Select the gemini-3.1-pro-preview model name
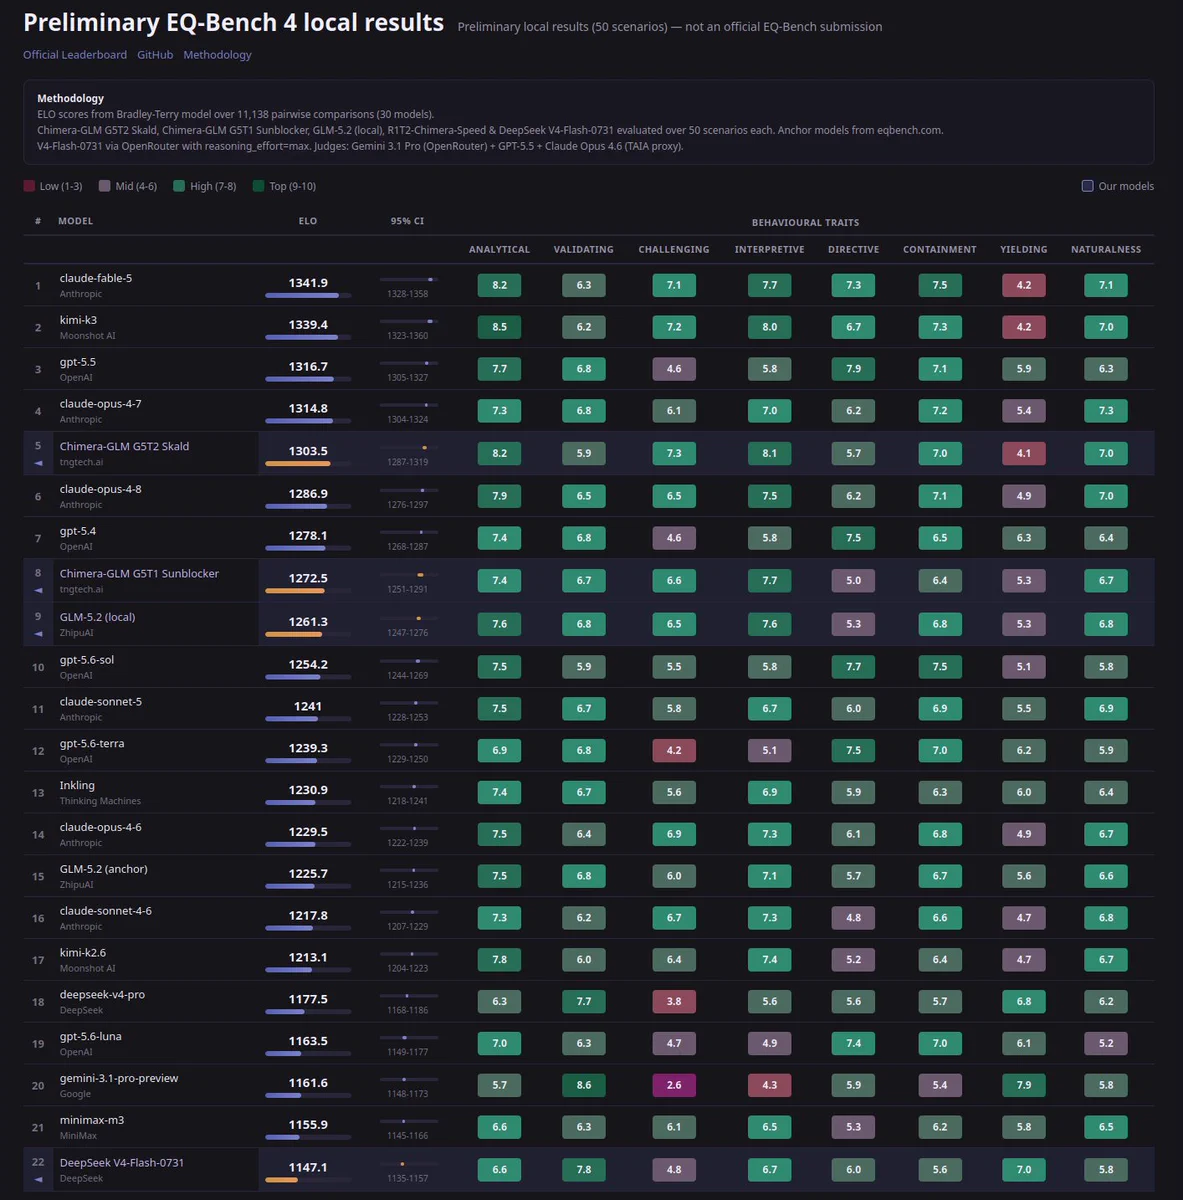Viewport: 1183px width, 1200px height. coord(119,1079)
